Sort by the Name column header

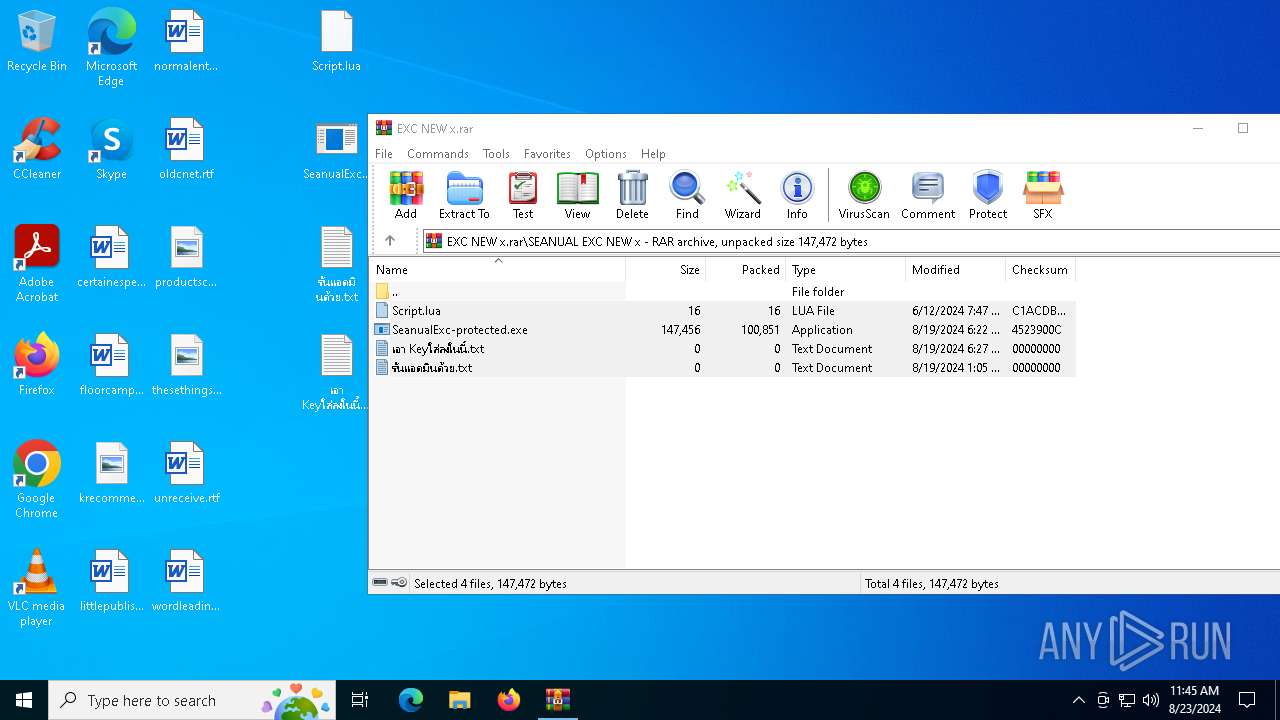[498, 270]
